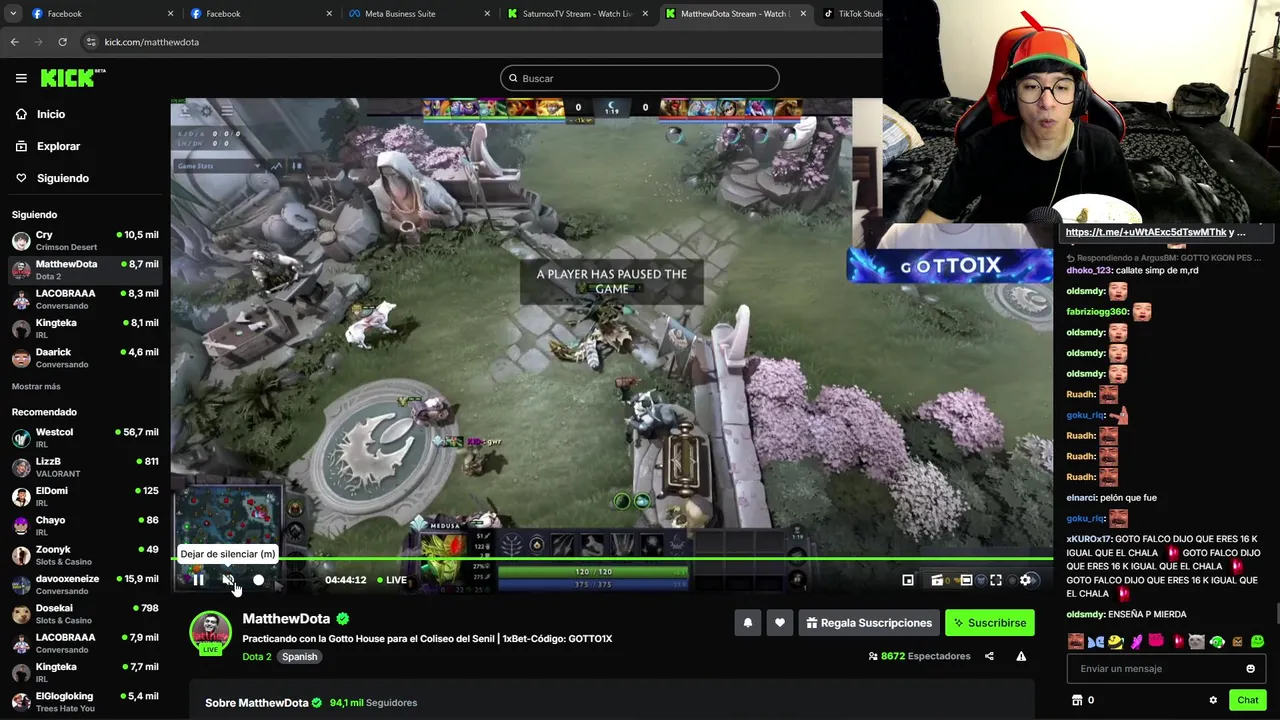Open Dota 2 category link
The image size is (1280, 720).
click(256, 657)
